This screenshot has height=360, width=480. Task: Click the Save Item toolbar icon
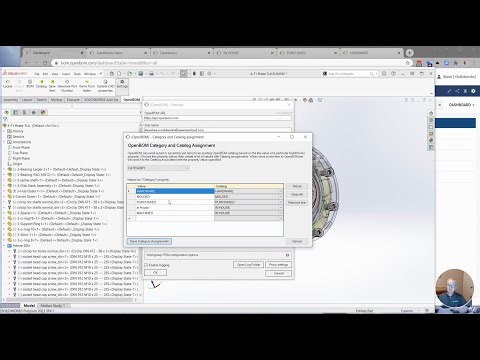coord(52,86)
